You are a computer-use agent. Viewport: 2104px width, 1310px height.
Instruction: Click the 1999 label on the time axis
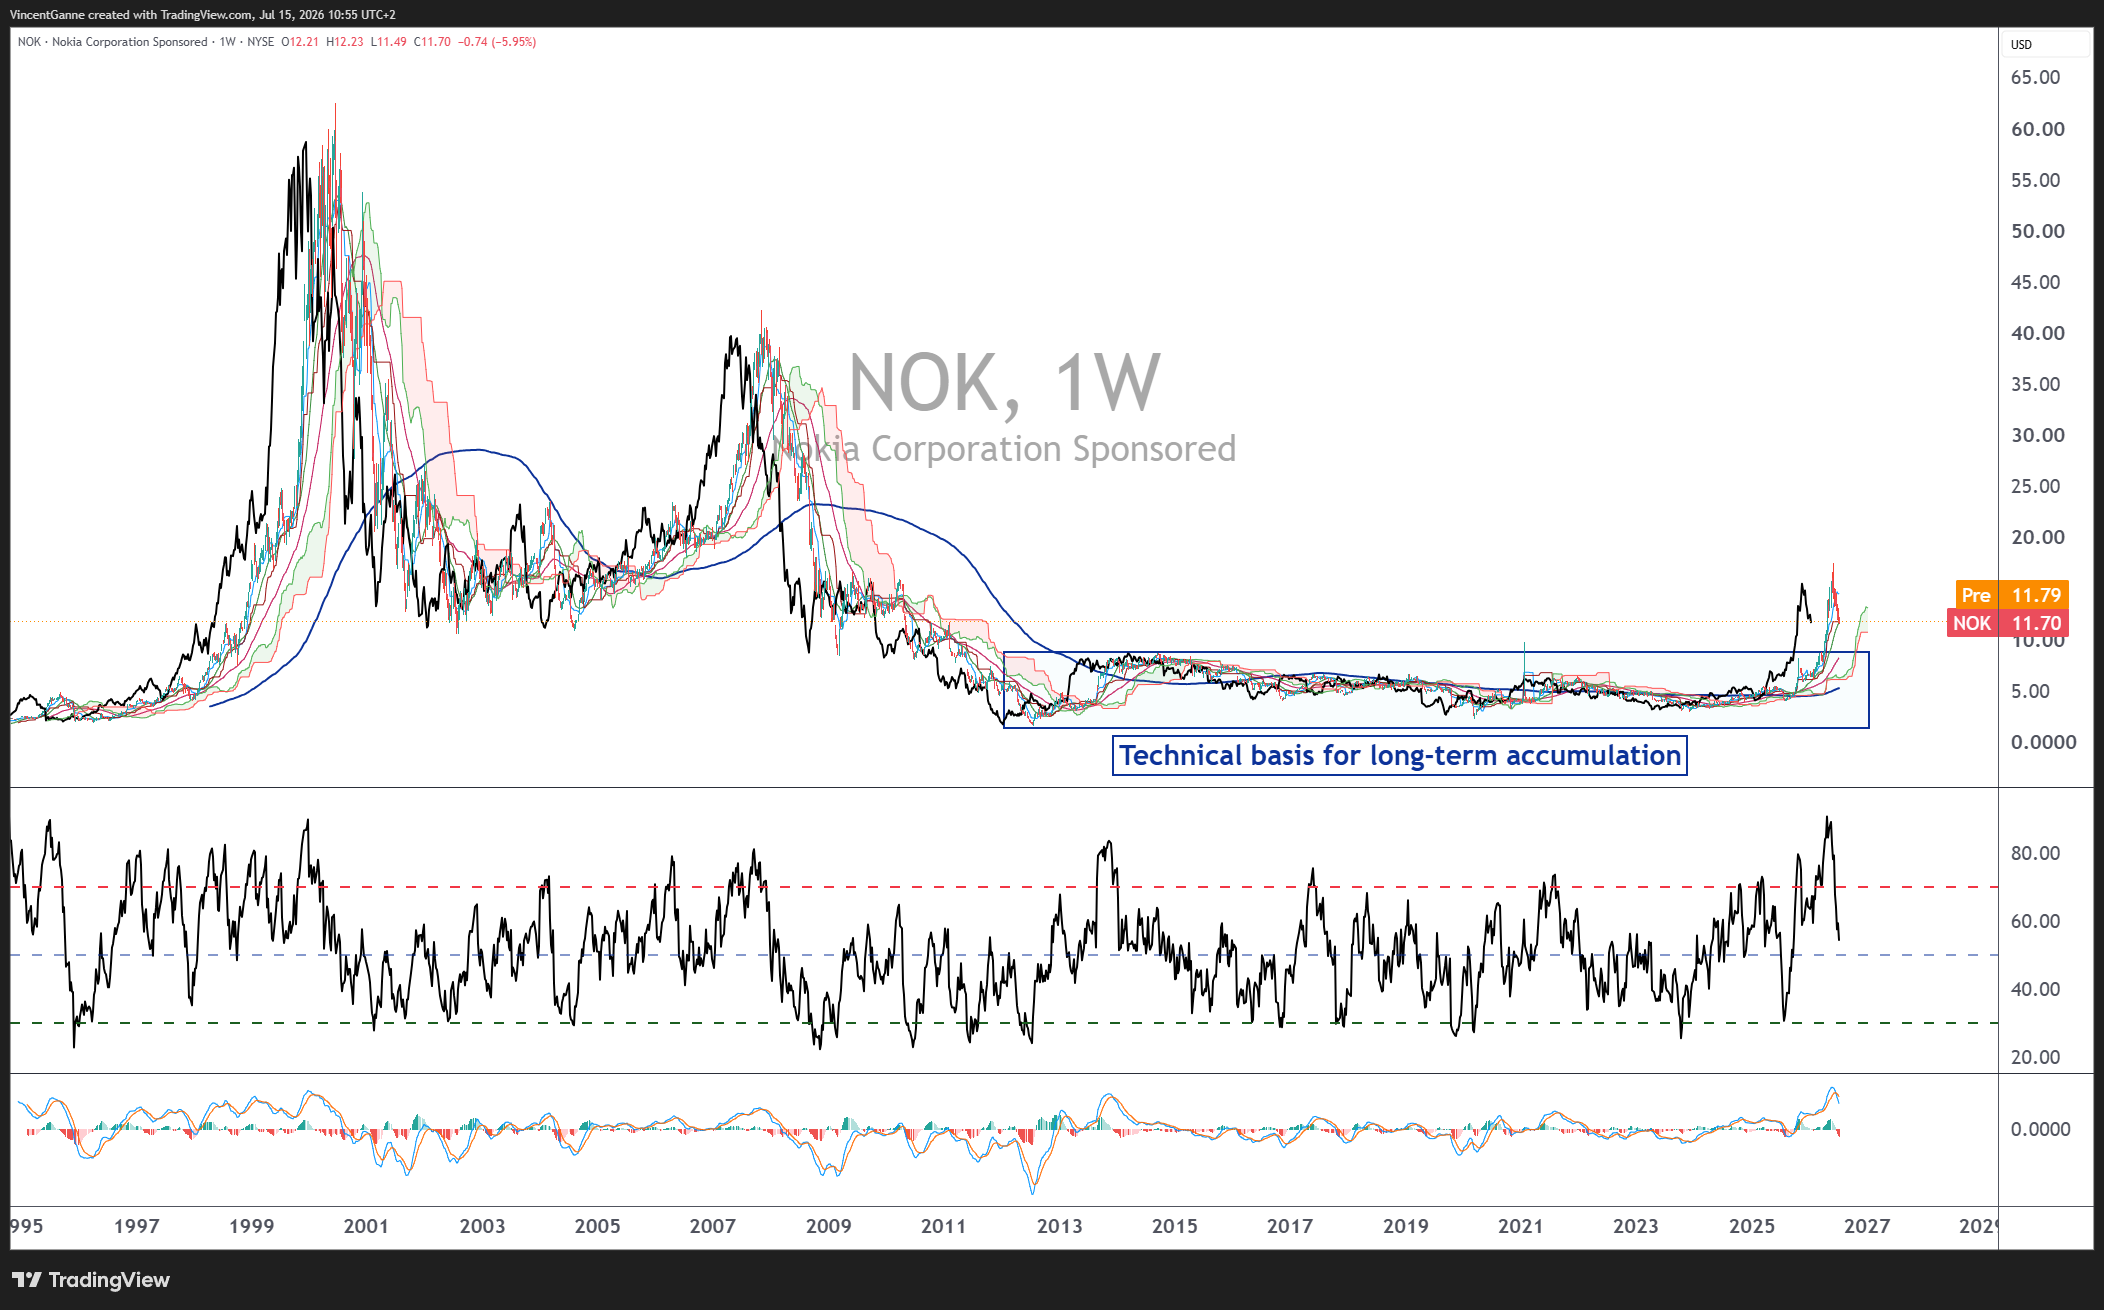(252, 1226)
